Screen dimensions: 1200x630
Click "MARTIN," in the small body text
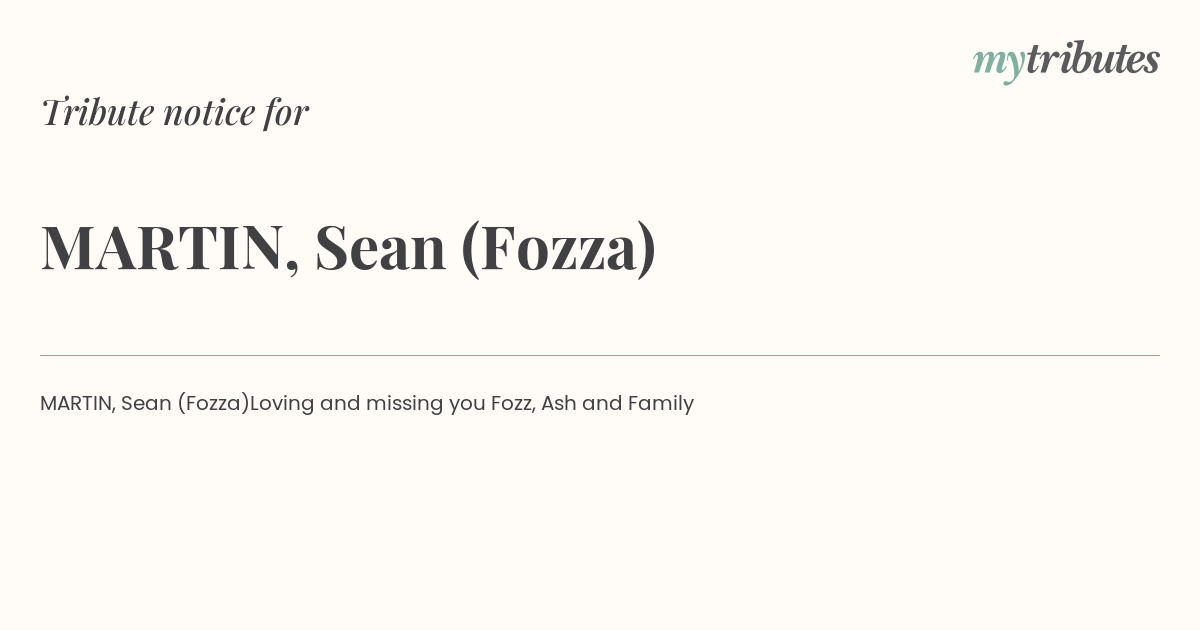(x=78, y=404)
